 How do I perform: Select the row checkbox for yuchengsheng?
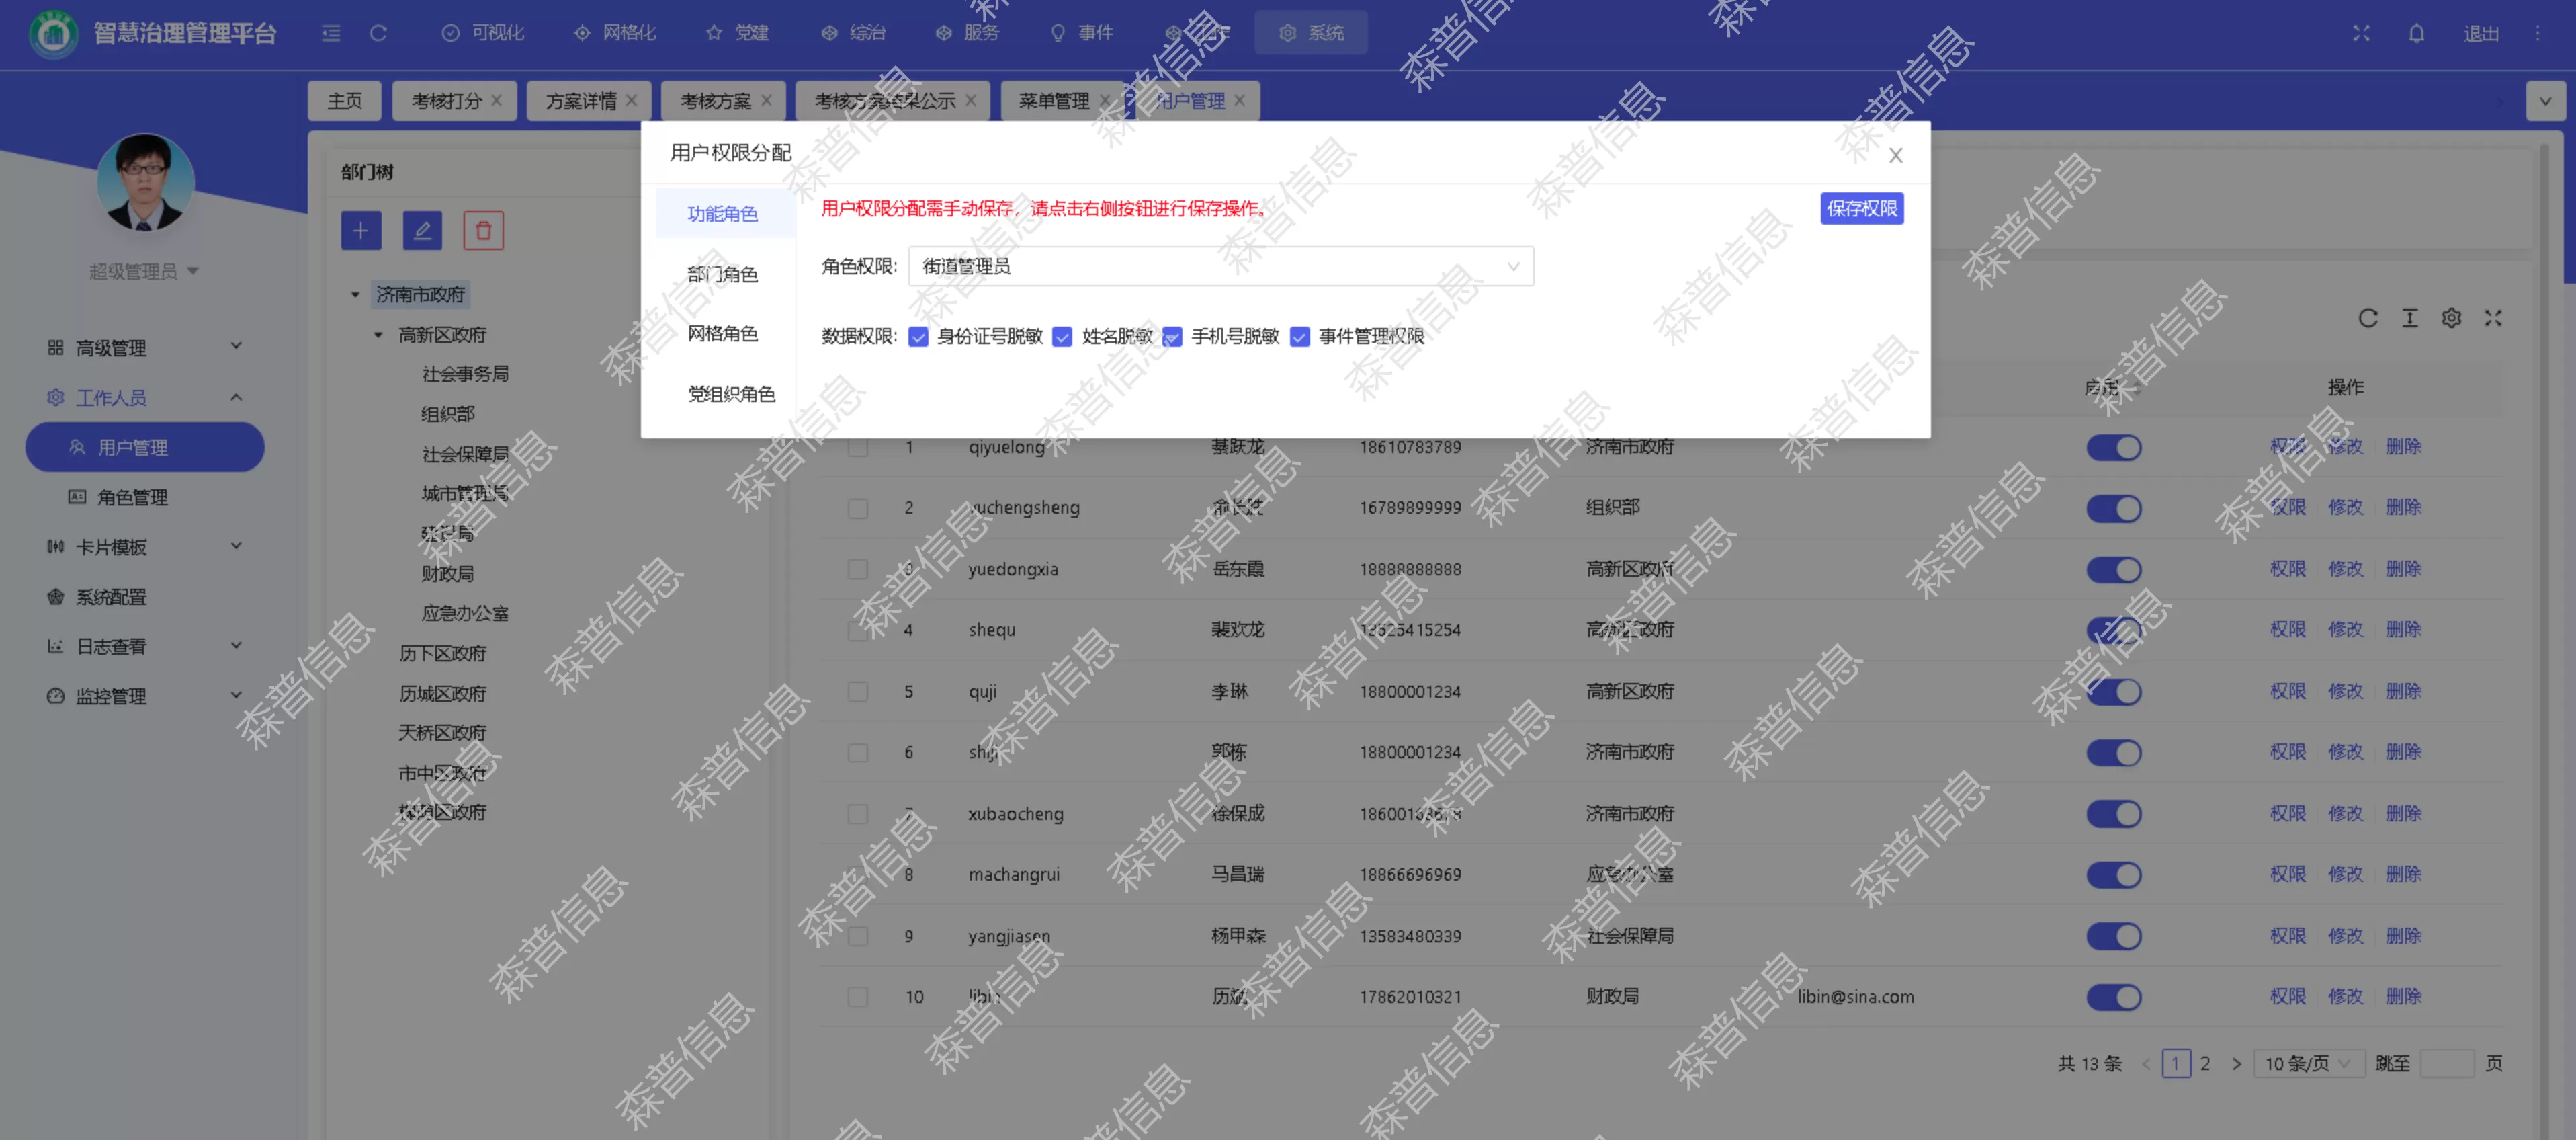[857, 508]
